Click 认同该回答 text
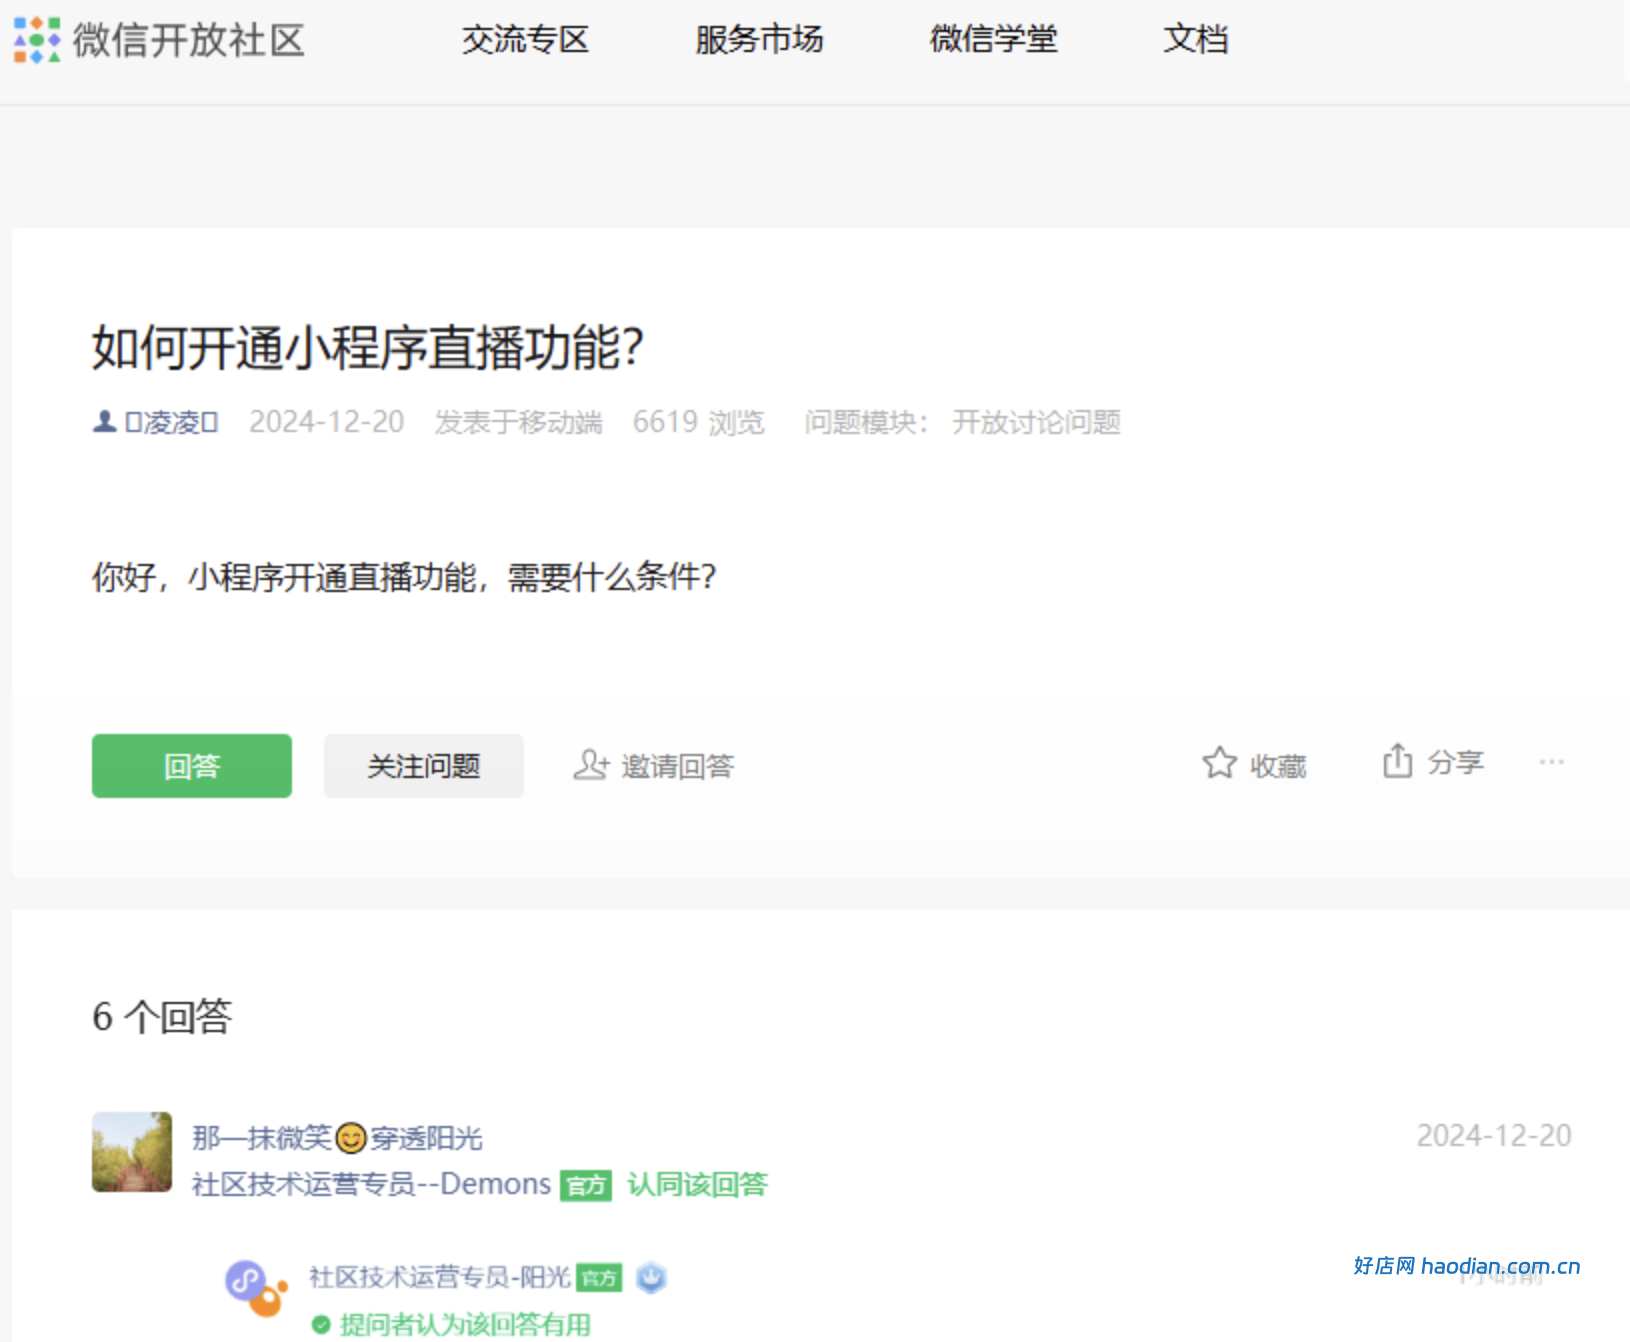1630x1342 pixels. tap(697, 1184)
